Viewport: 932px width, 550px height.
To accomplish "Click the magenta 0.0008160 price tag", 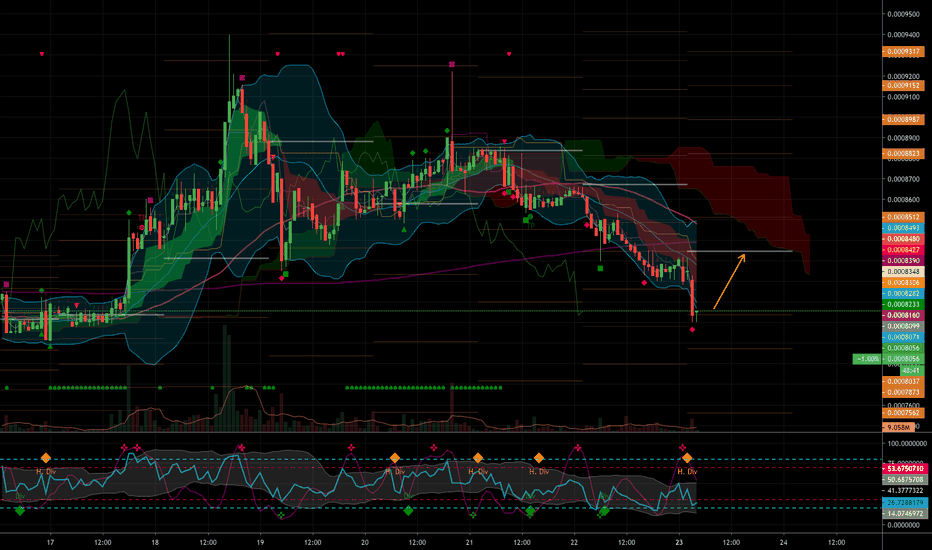I will point(903,315).
